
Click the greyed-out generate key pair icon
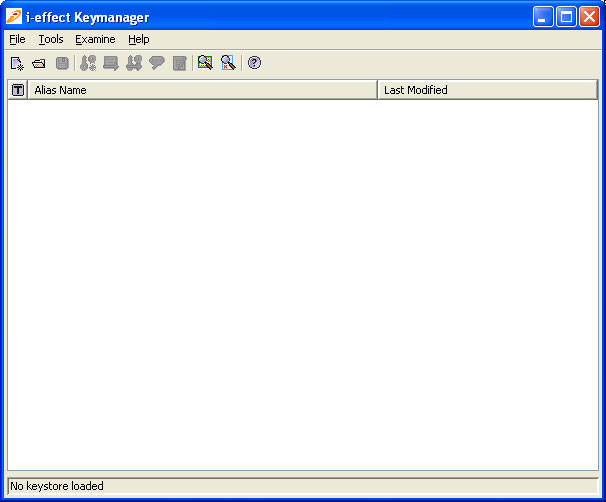tap(88, 63)
